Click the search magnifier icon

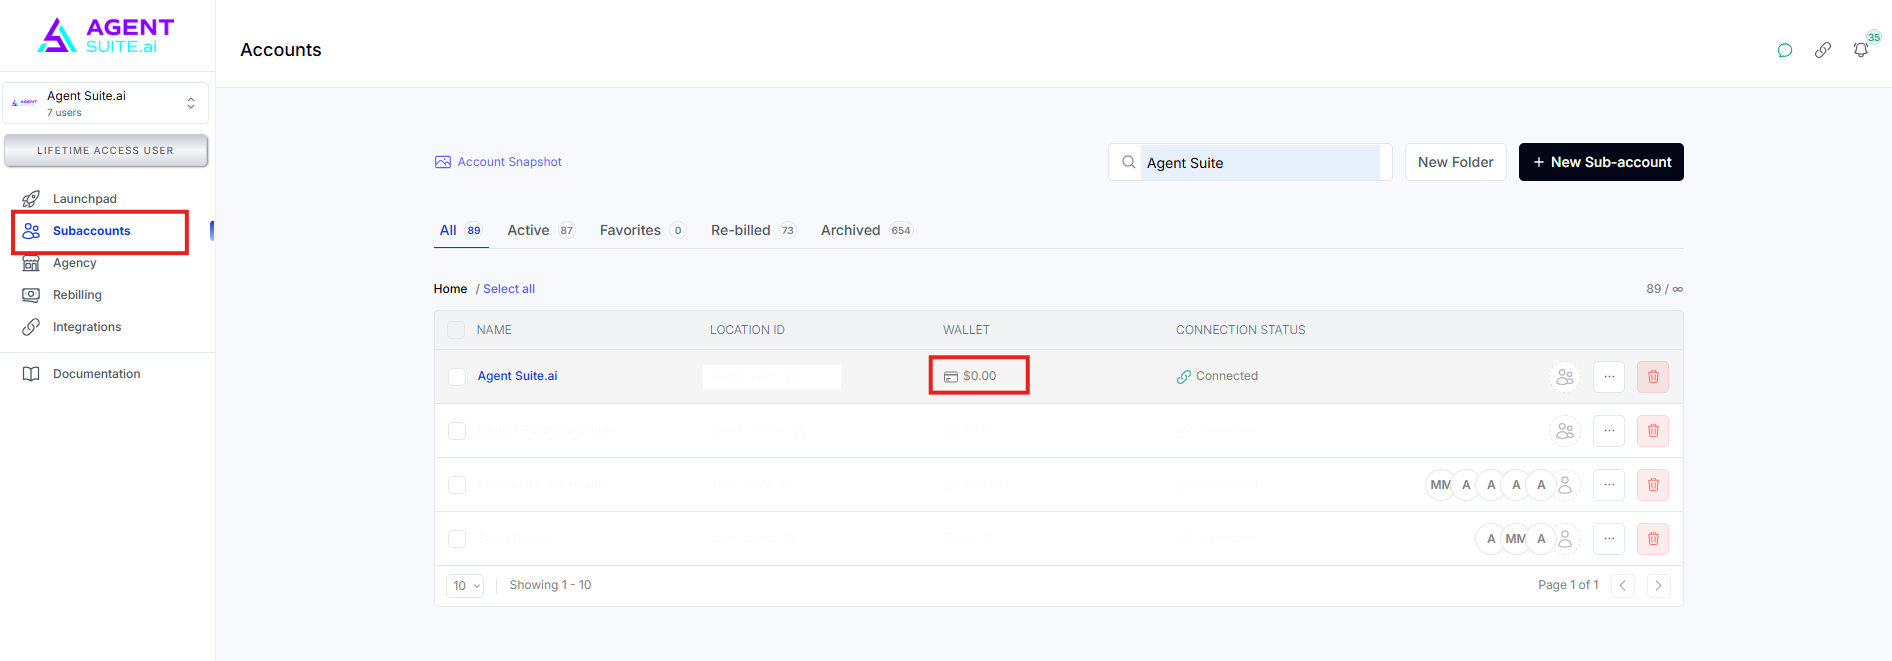[x=1128, y=162]
